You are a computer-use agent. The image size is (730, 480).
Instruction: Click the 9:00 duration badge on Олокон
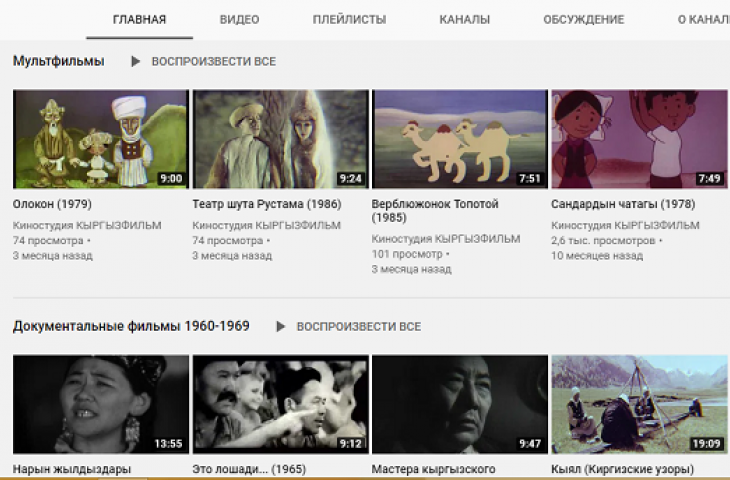point(171,179)
